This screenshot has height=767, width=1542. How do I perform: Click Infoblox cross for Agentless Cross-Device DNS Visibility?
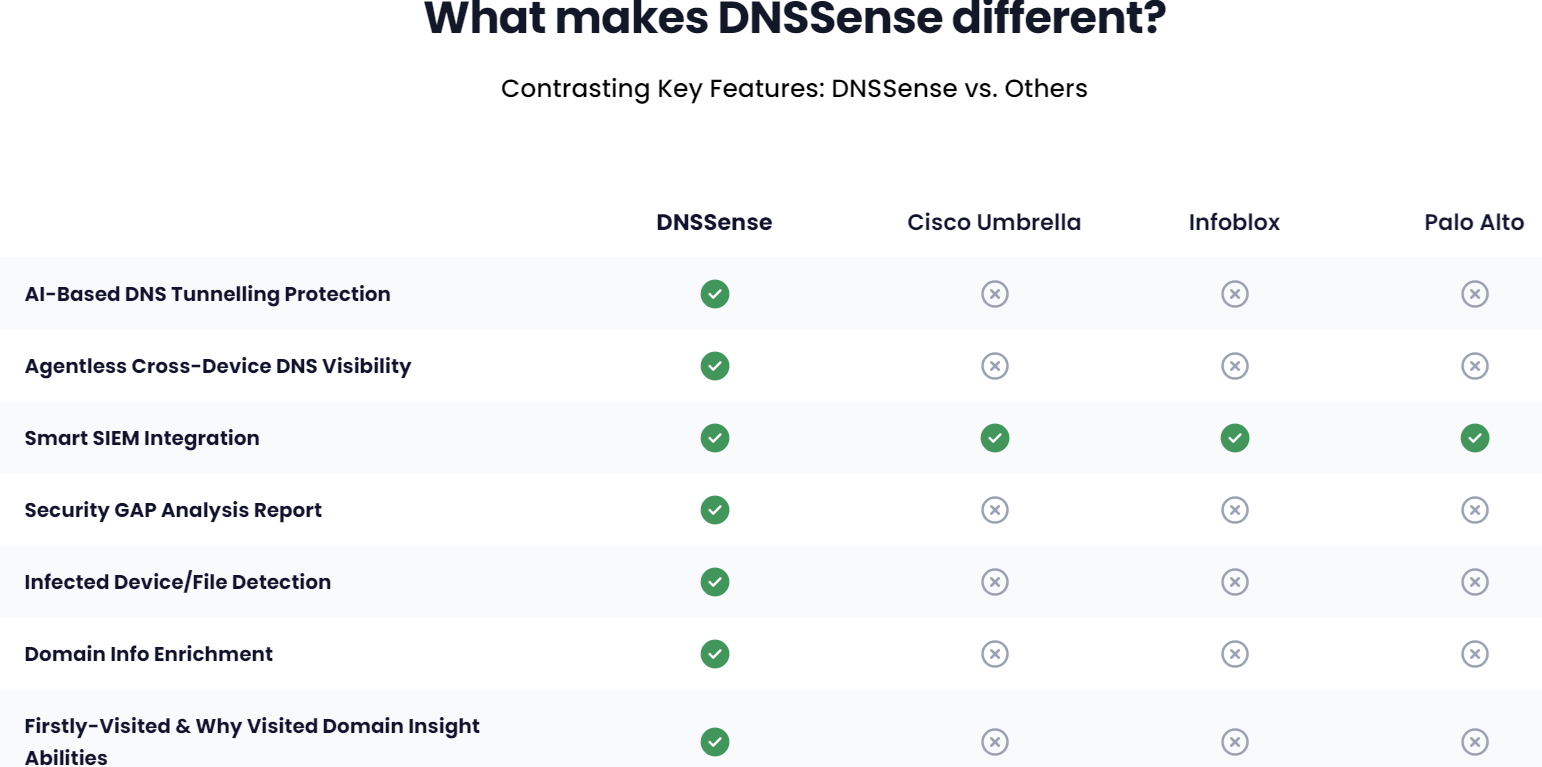coord(1235,366)
